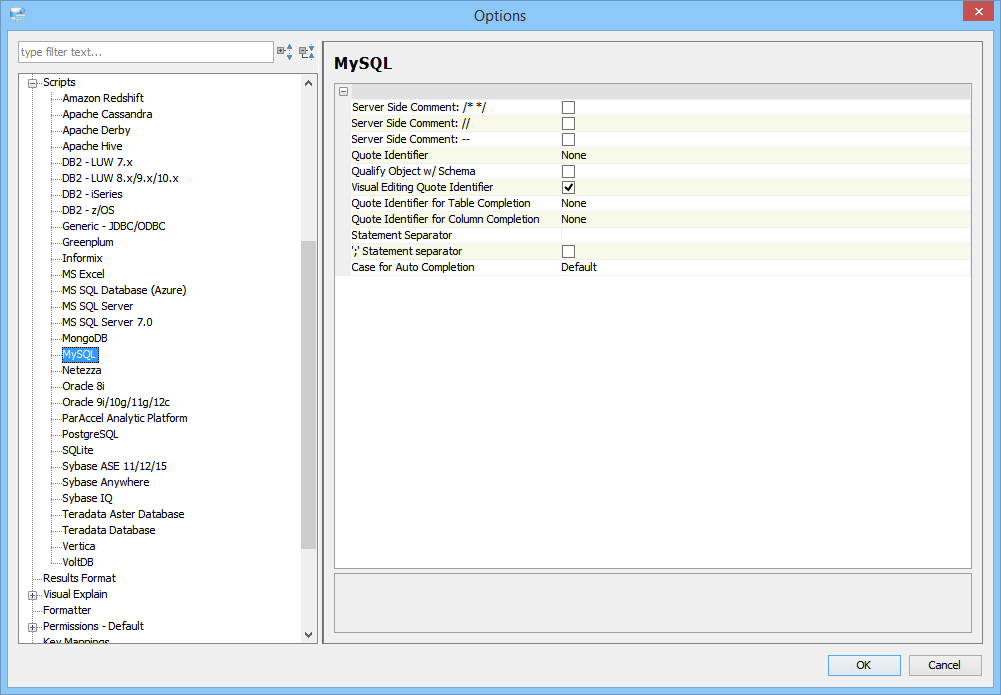Collapse the Scripts tree node
Image resolution: width=1001 pixels, height=695 pixels.
(x=33, y=83)
